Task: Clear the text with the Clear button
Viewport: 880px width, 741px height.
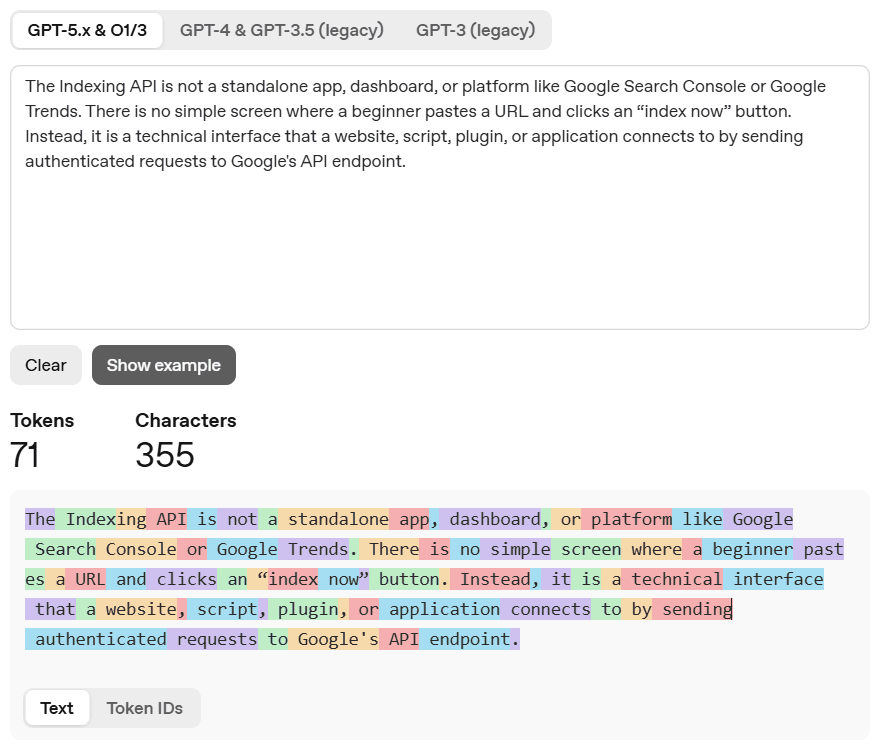Action: pyautogui.click(x=46, y=365)
